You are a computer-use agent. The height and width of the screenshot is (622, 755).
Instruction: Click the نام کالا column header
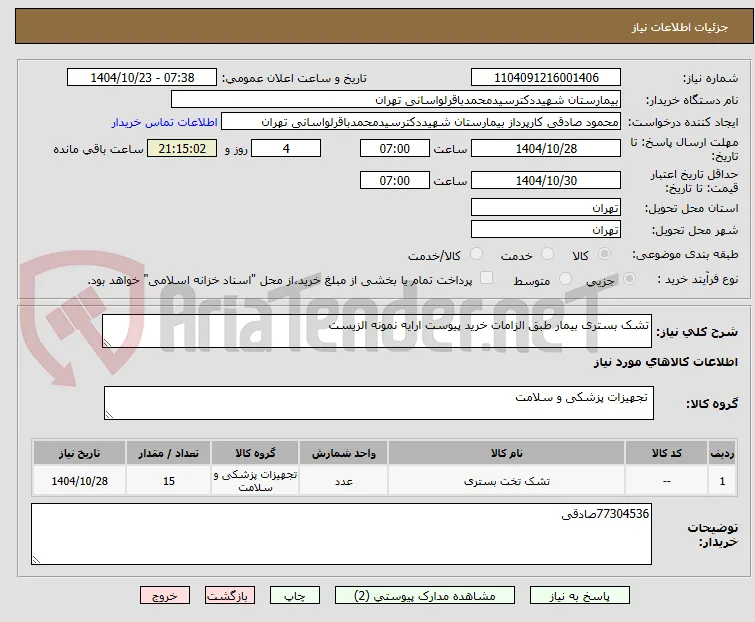coord(507,453)
